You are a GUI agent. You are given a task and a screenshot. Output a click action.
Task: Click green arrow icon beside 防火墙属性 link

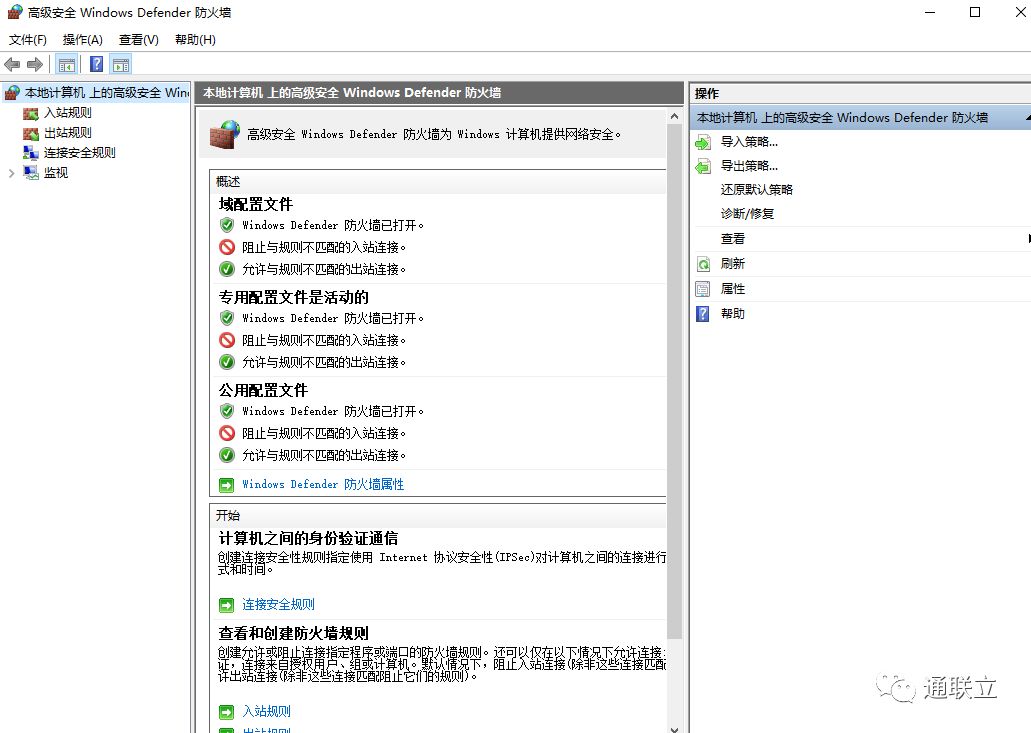226,485
